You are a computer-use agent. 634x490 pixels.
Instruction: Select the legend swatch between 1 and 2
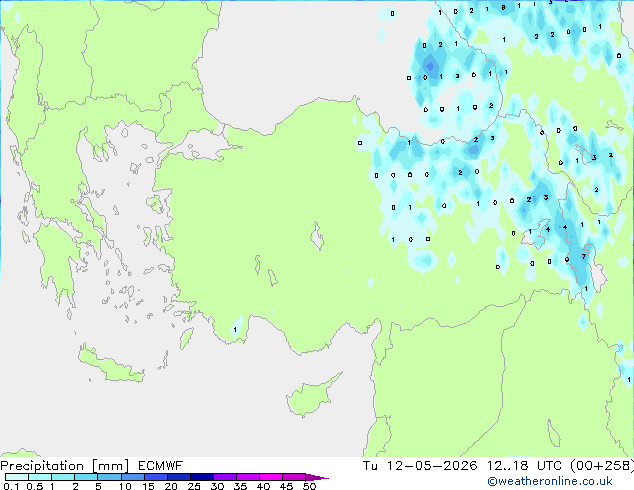63,477
